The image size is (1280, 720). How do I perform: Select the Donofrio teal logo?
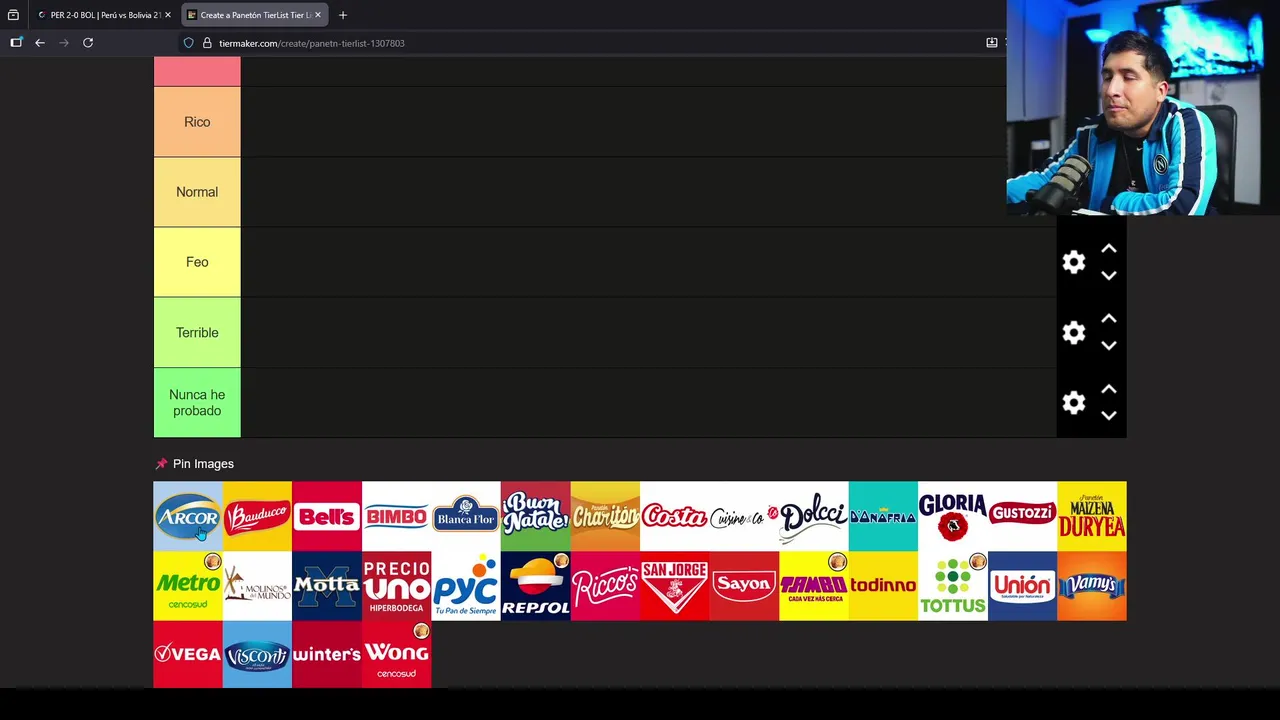tap(883, 516)
